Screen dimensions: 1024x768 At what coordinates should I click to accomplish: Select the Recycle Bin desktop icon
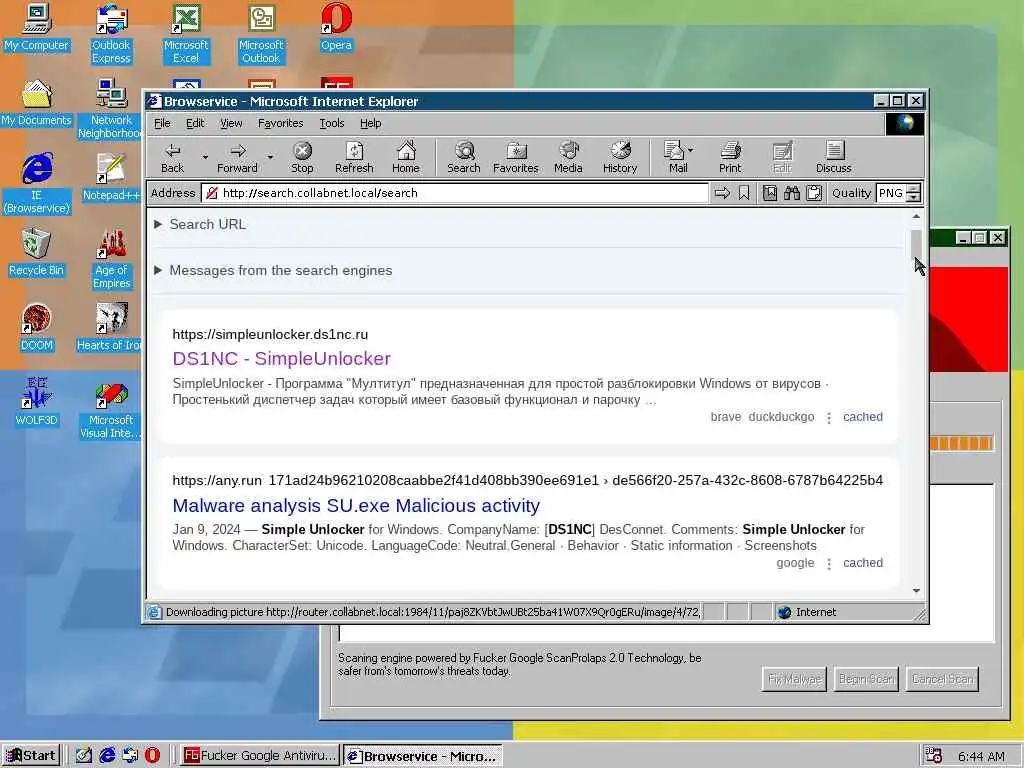click(x=37, y=253)
